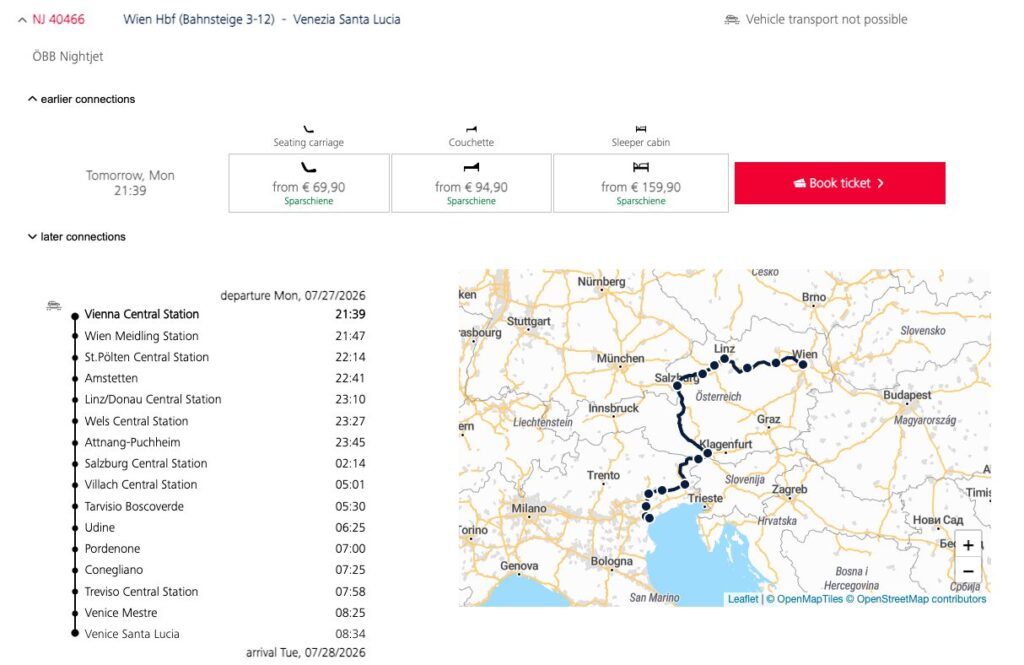Click the Udine stop
The image size is (1024, 665).
tap(99, 527)
